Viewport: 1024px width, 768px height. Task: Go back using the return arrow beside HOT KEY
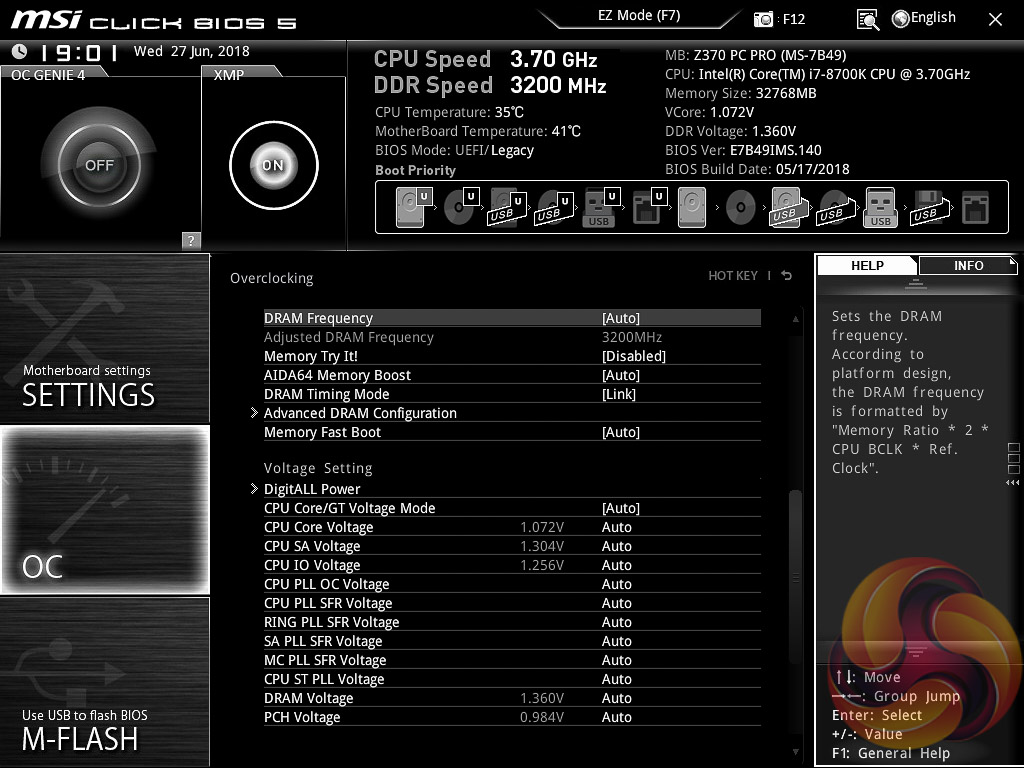click(787, 276)
